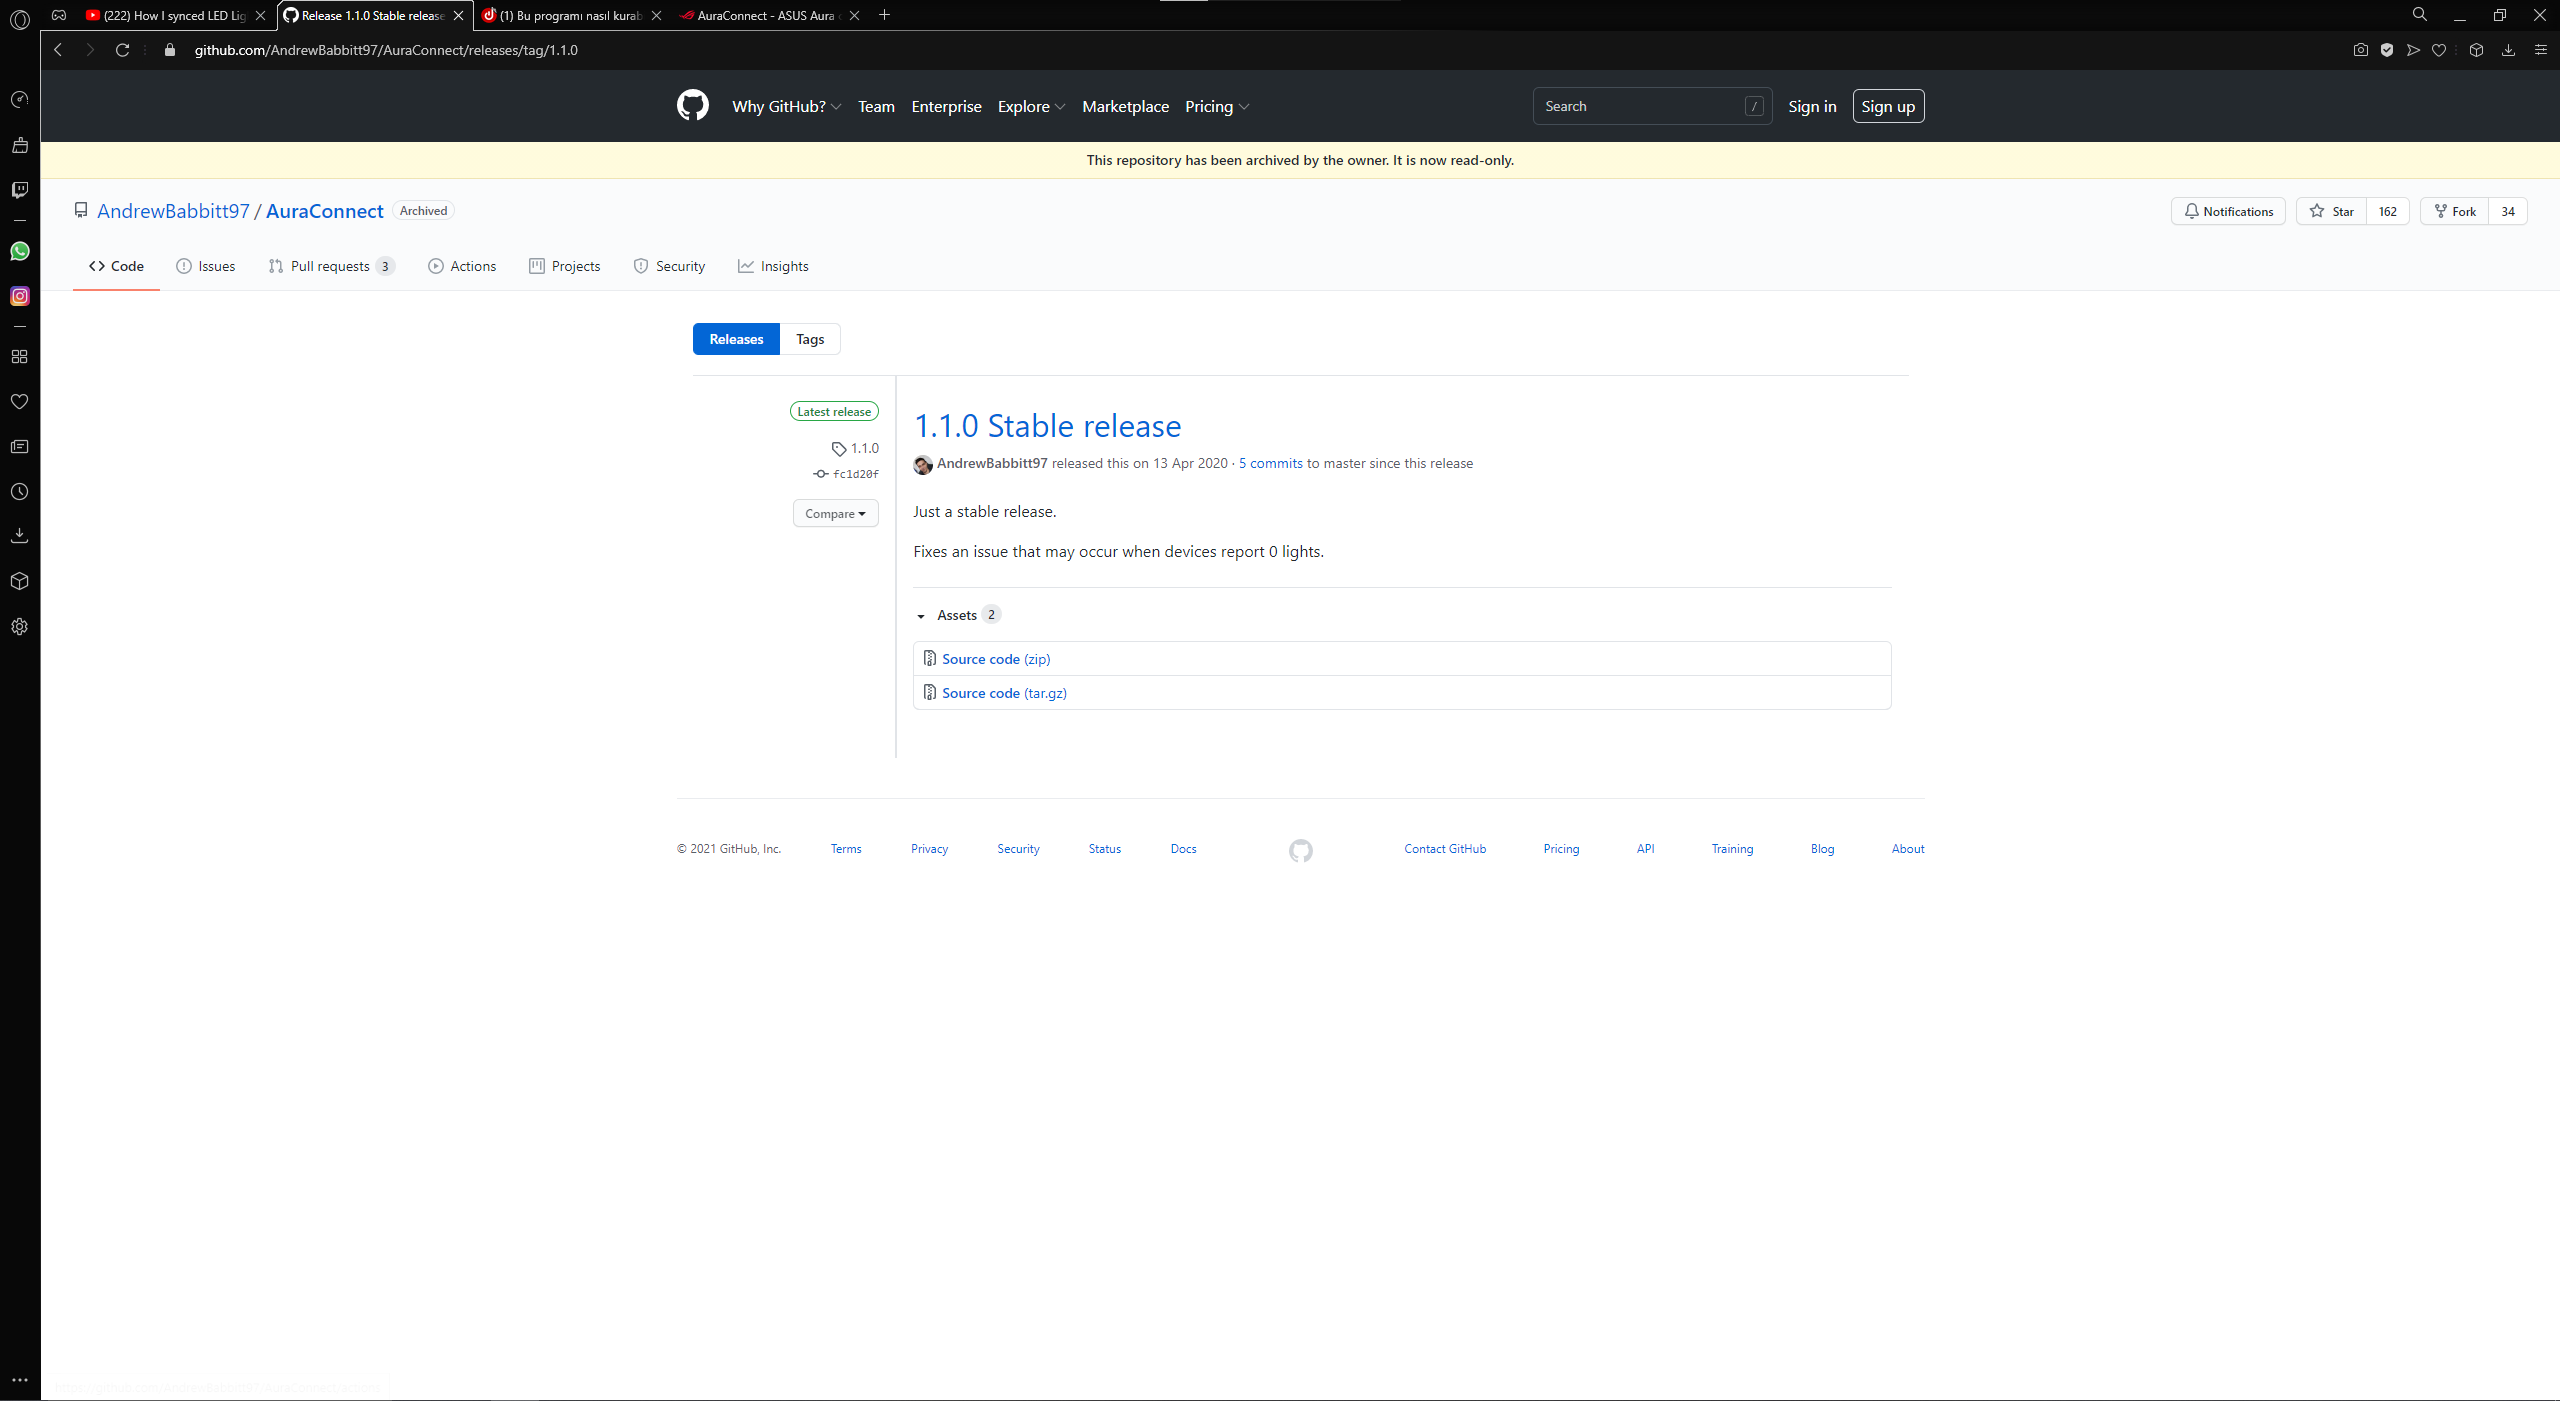Switch to the AuraConnect - ASUS Aura tab
Viewport: 2560px width, 1401px height.
[767, 16]
